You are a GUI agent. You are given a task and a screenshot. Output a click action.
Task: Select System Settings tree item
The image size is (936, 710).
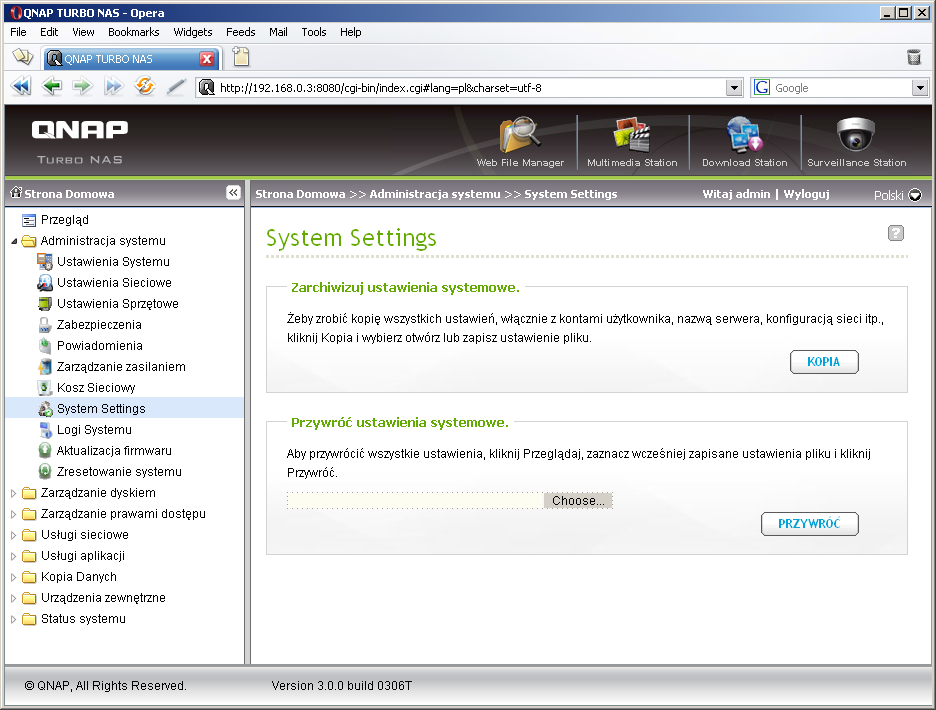point(101,408)
